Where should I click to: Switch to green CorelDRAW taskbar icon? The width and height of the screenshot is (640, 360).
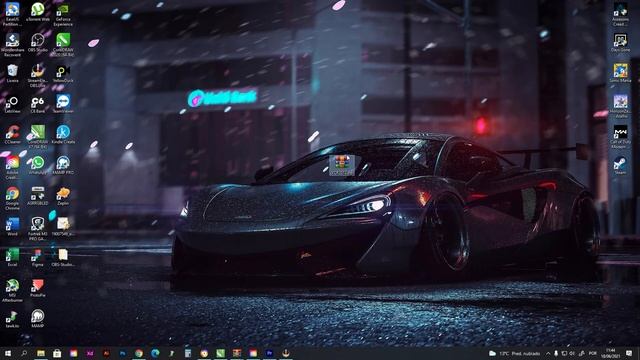220,353
